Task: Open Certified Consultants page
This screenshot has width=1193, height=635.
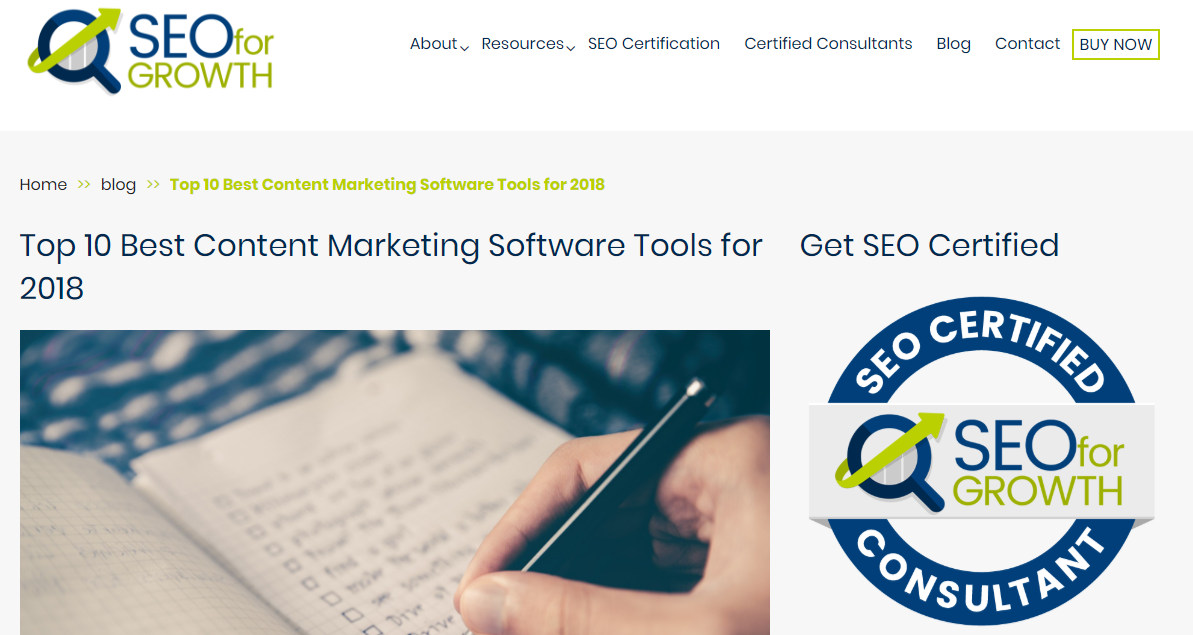Action: [x=828, y=44]
